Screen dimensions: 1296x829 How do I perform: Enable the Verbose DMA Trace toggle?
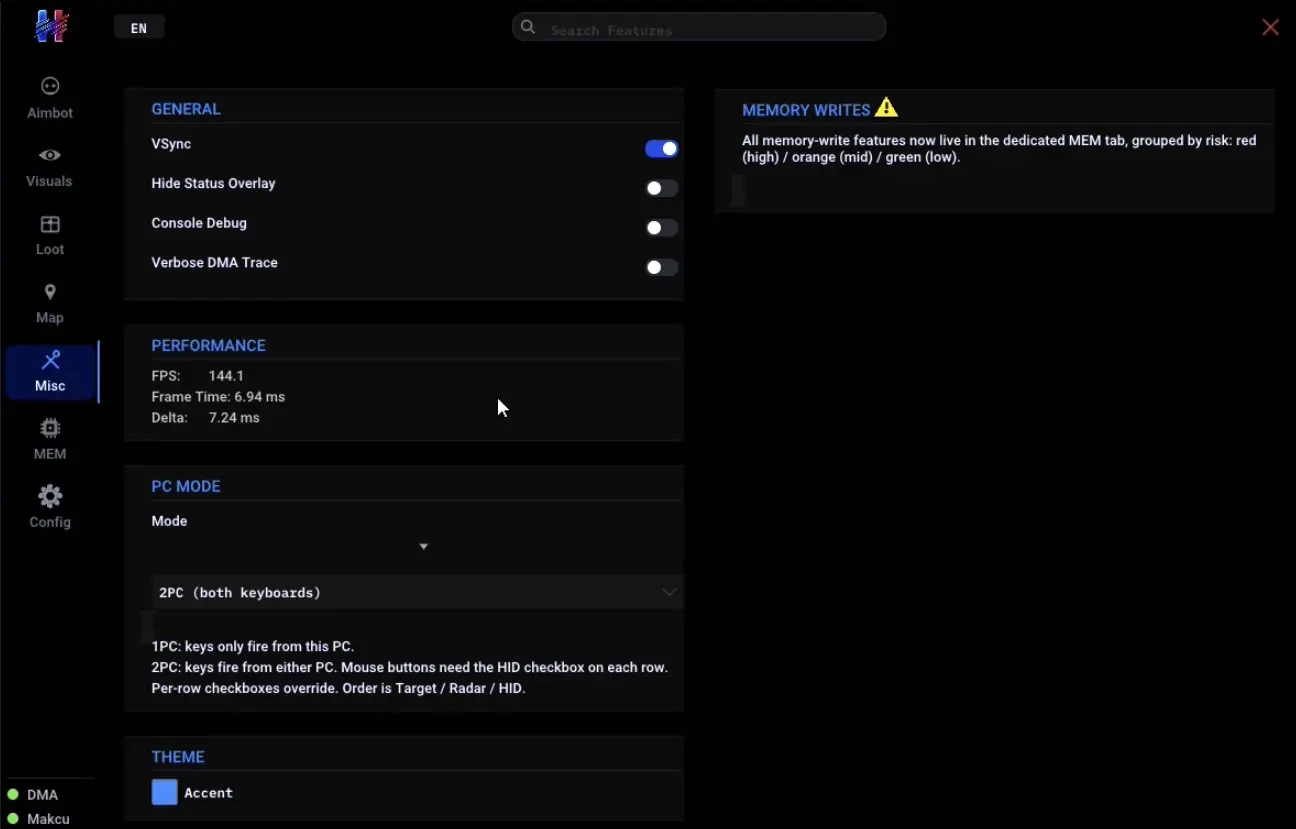(x=661, y=267)
